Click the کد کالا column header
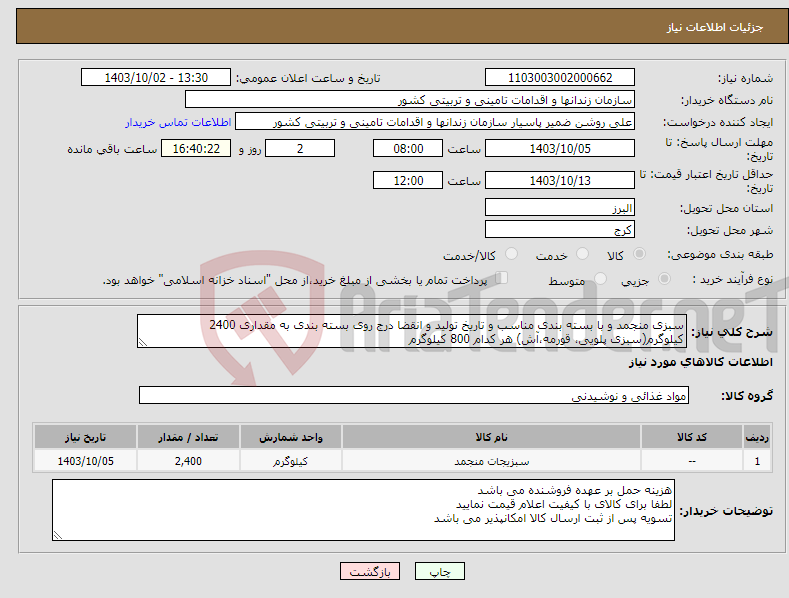789x598 pixels. [692, 437]
